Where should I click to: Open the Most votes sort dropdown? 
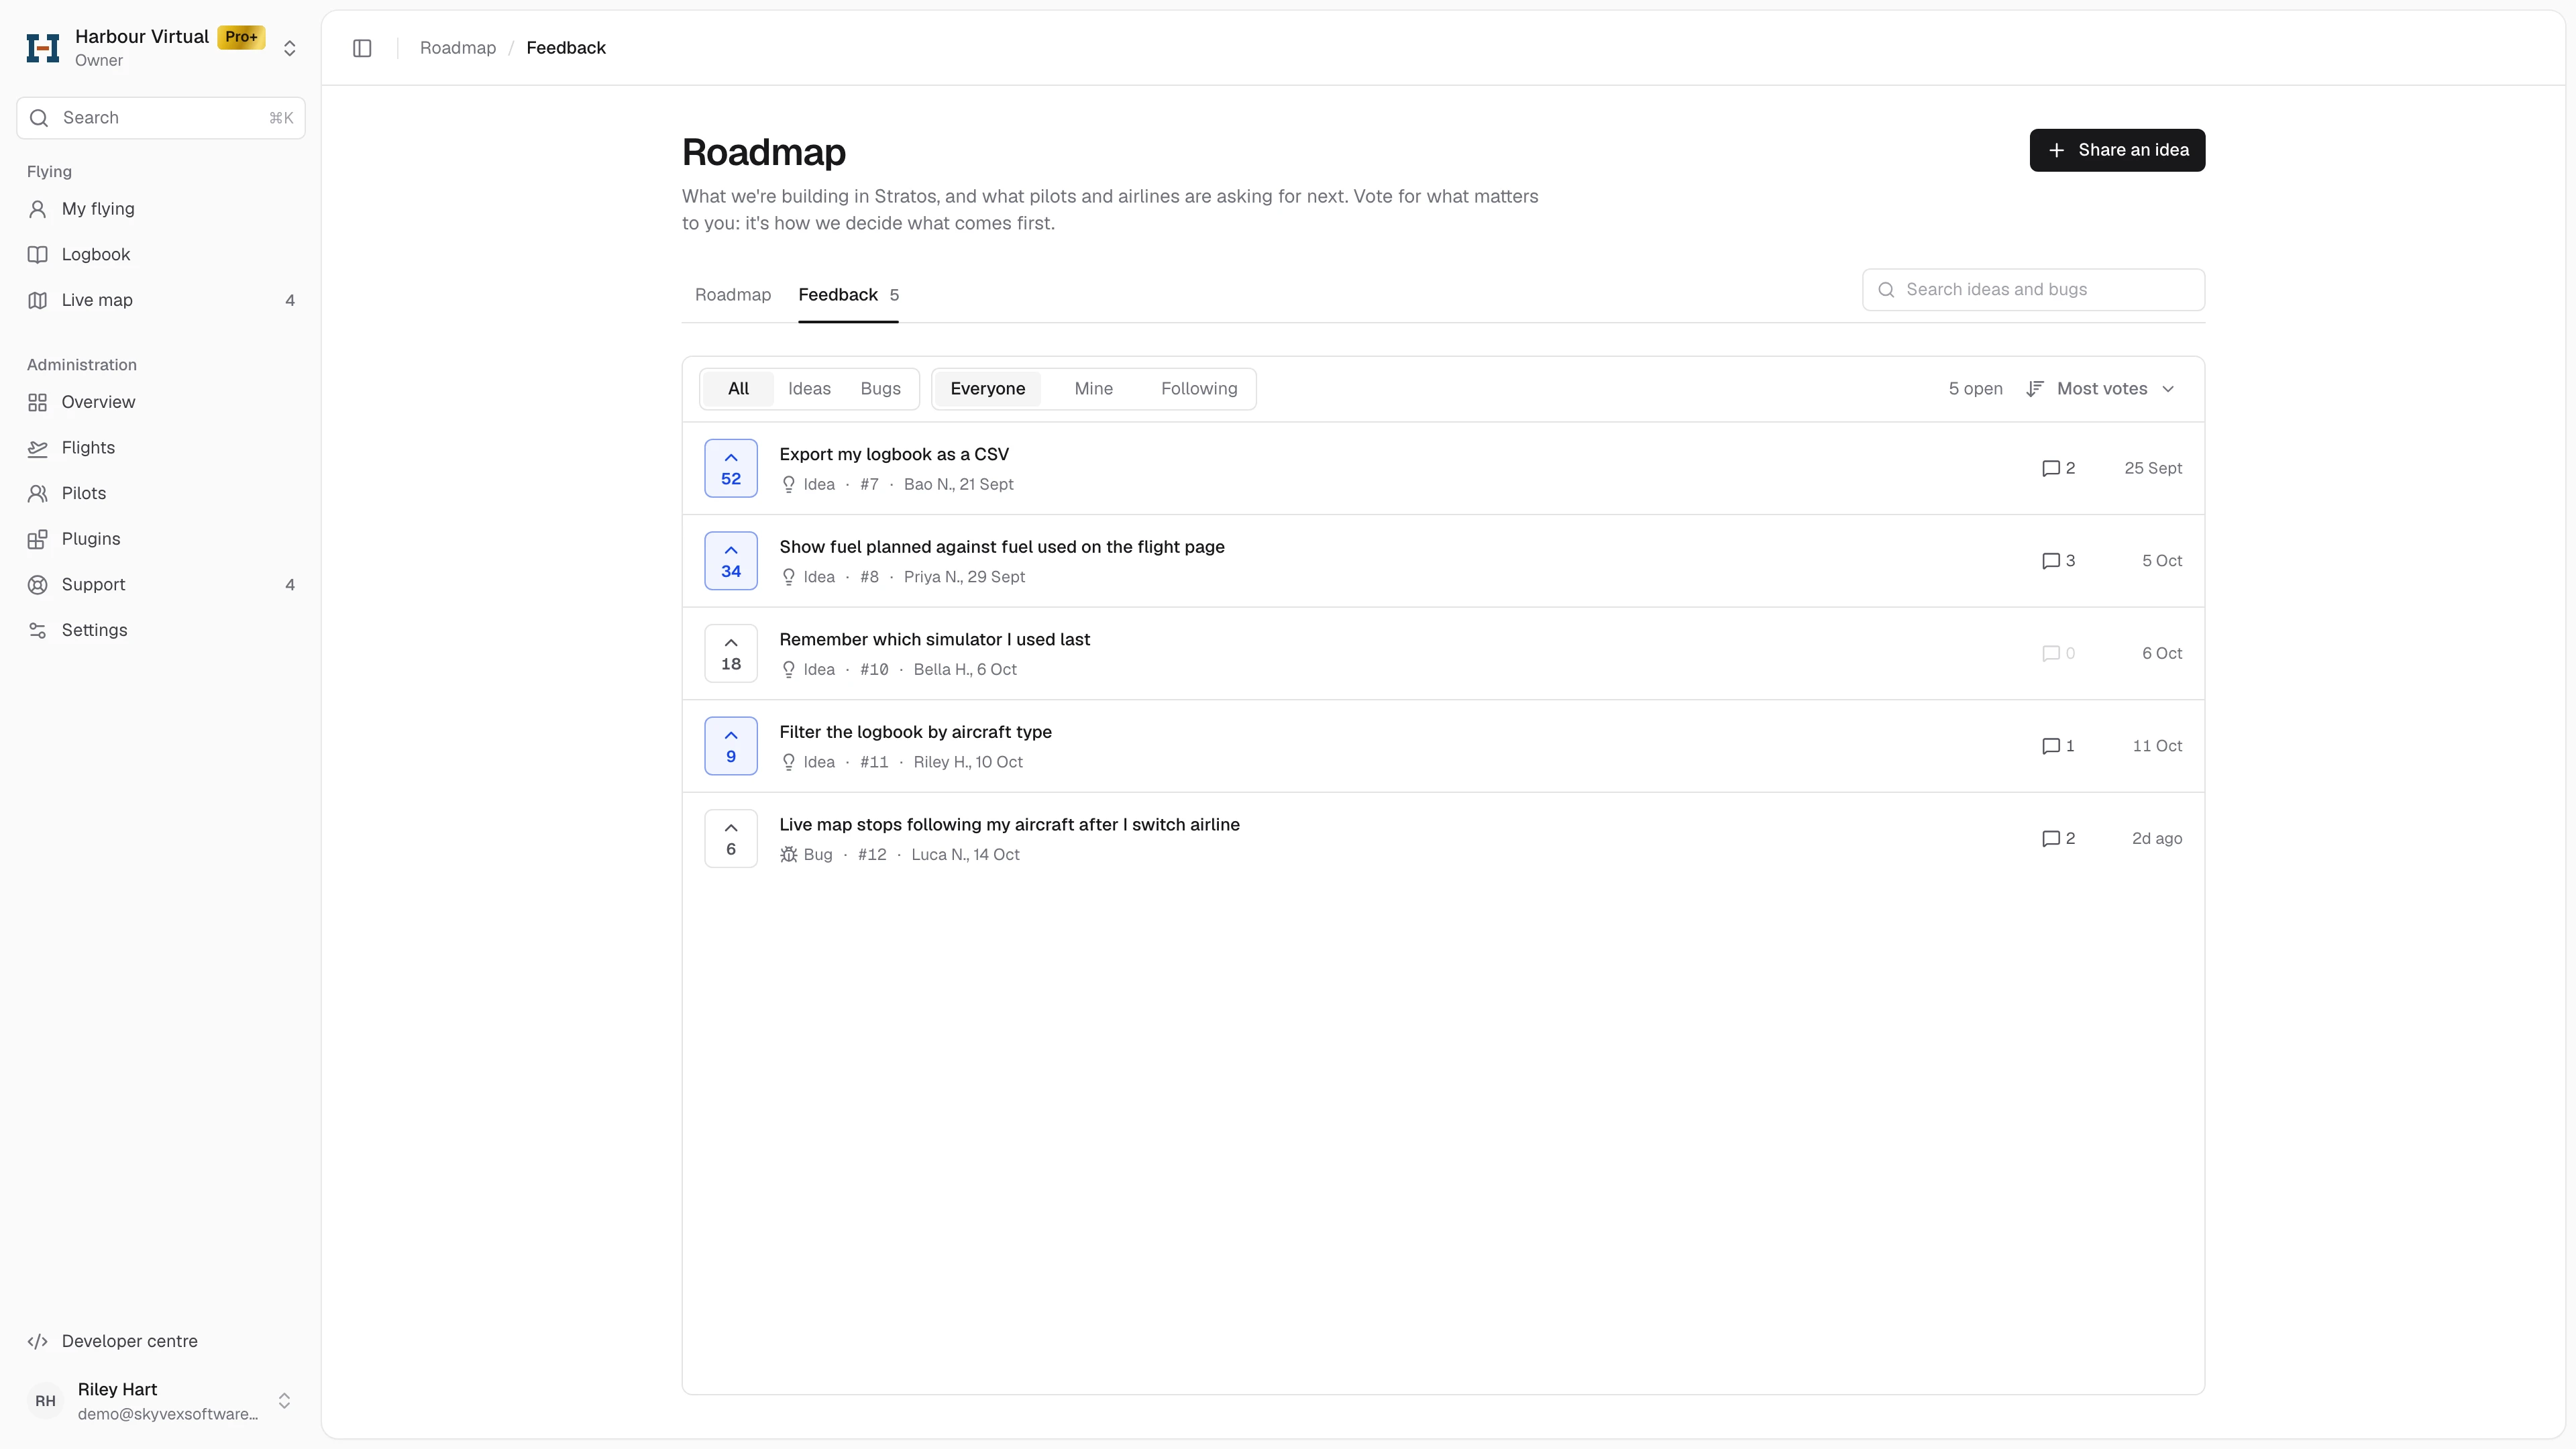[x=2101, y=389]
